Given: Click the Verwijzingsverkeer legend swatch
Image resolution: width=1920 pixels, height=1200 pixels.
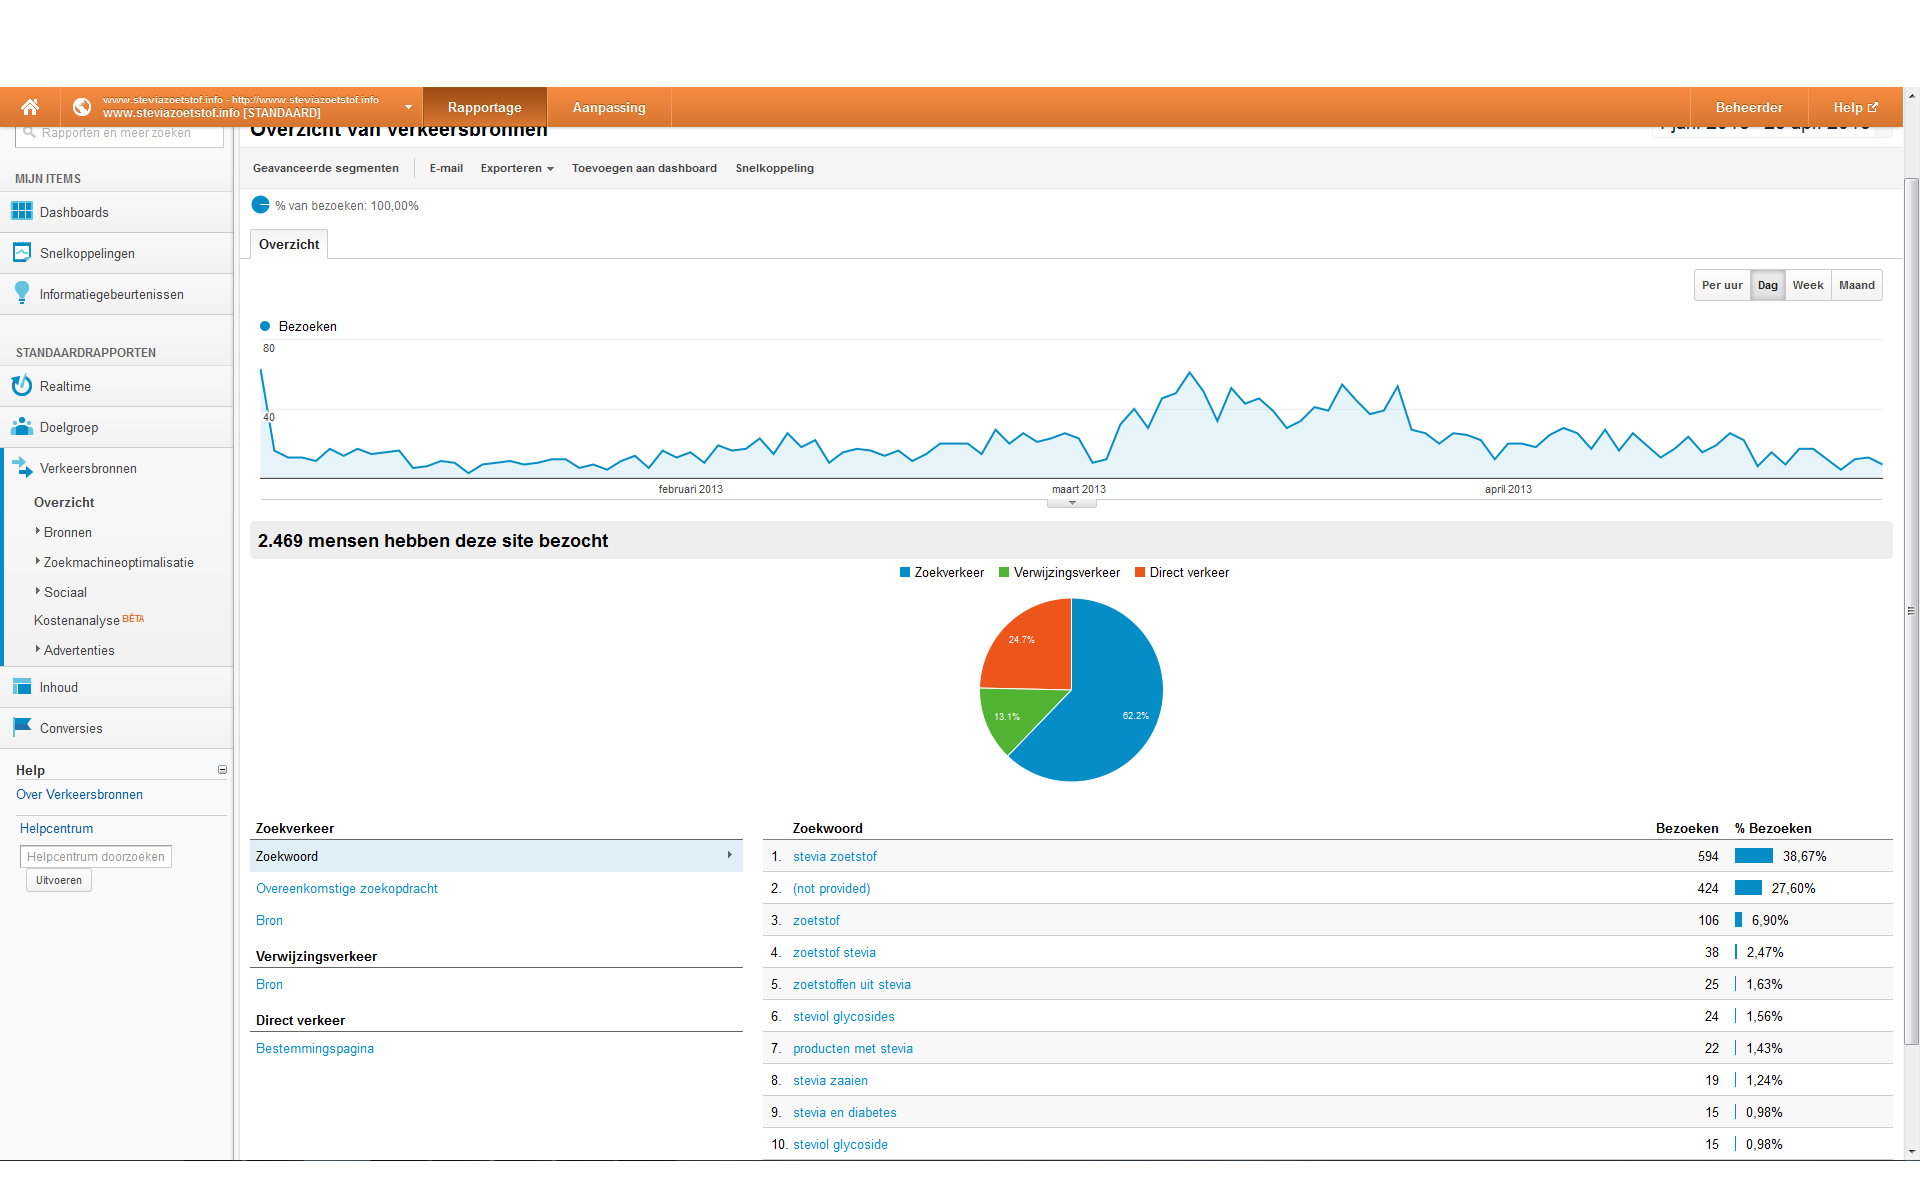Looking at the screenshot, I should pyautogui.click(x=1004, y=572).
